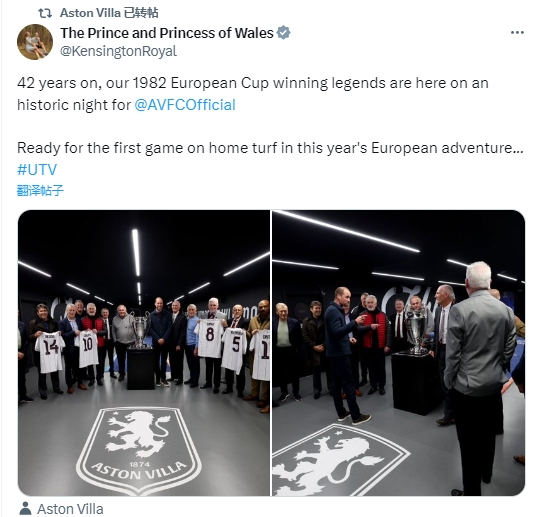Click the tweet text about 1982 European Cup
The image size is (536, 517).
(x=253, y=94)
